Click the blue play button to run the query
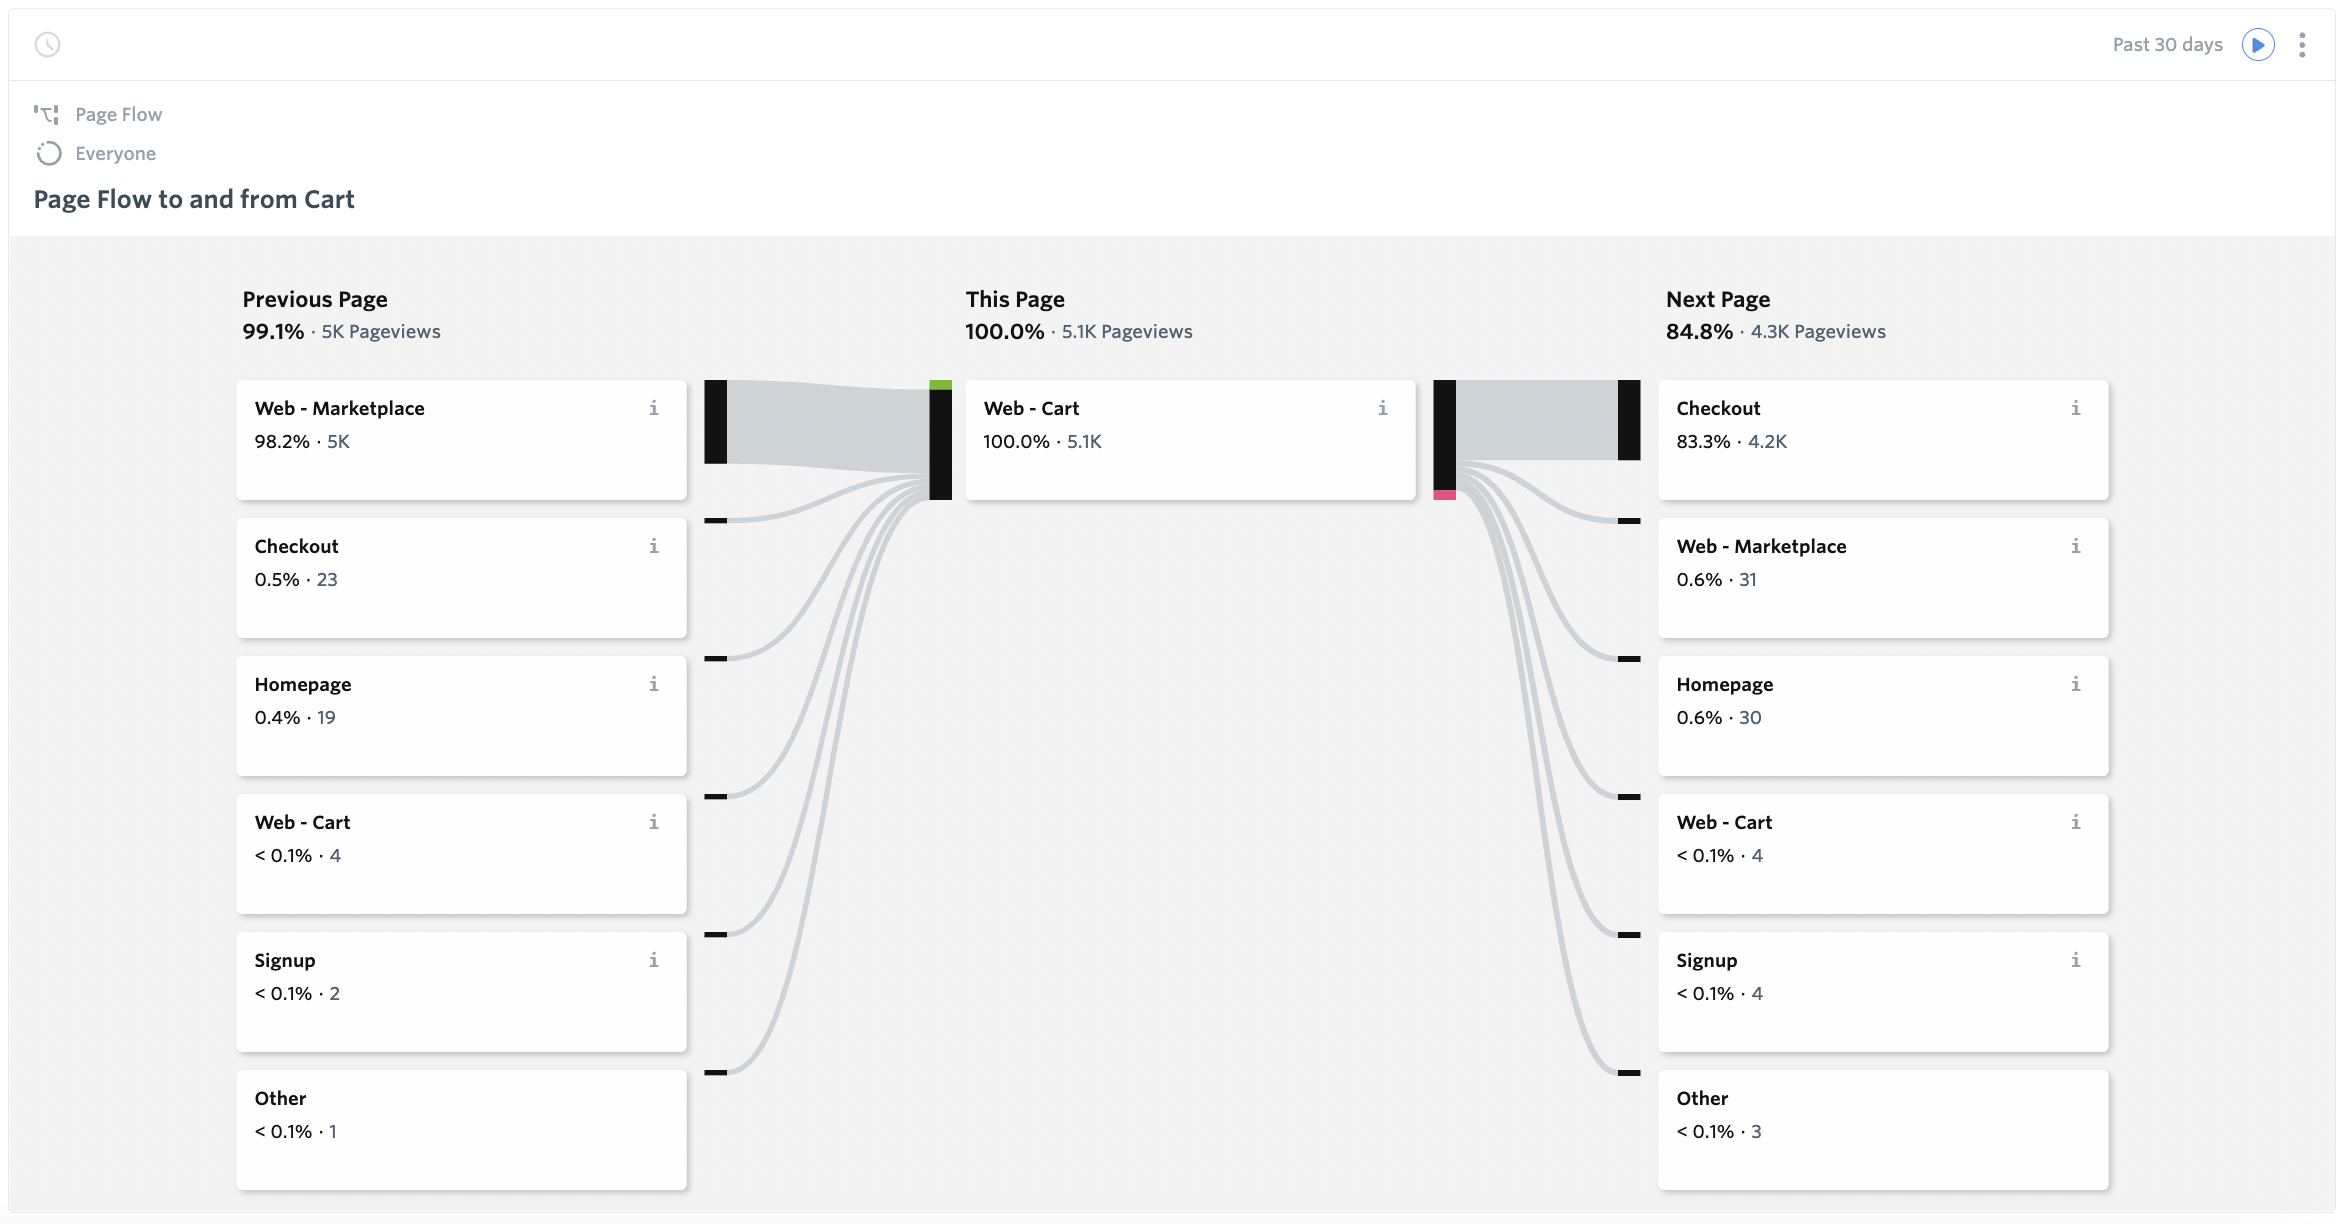The height and width of the screenshot is (1224, 2348). [2257, 44]
